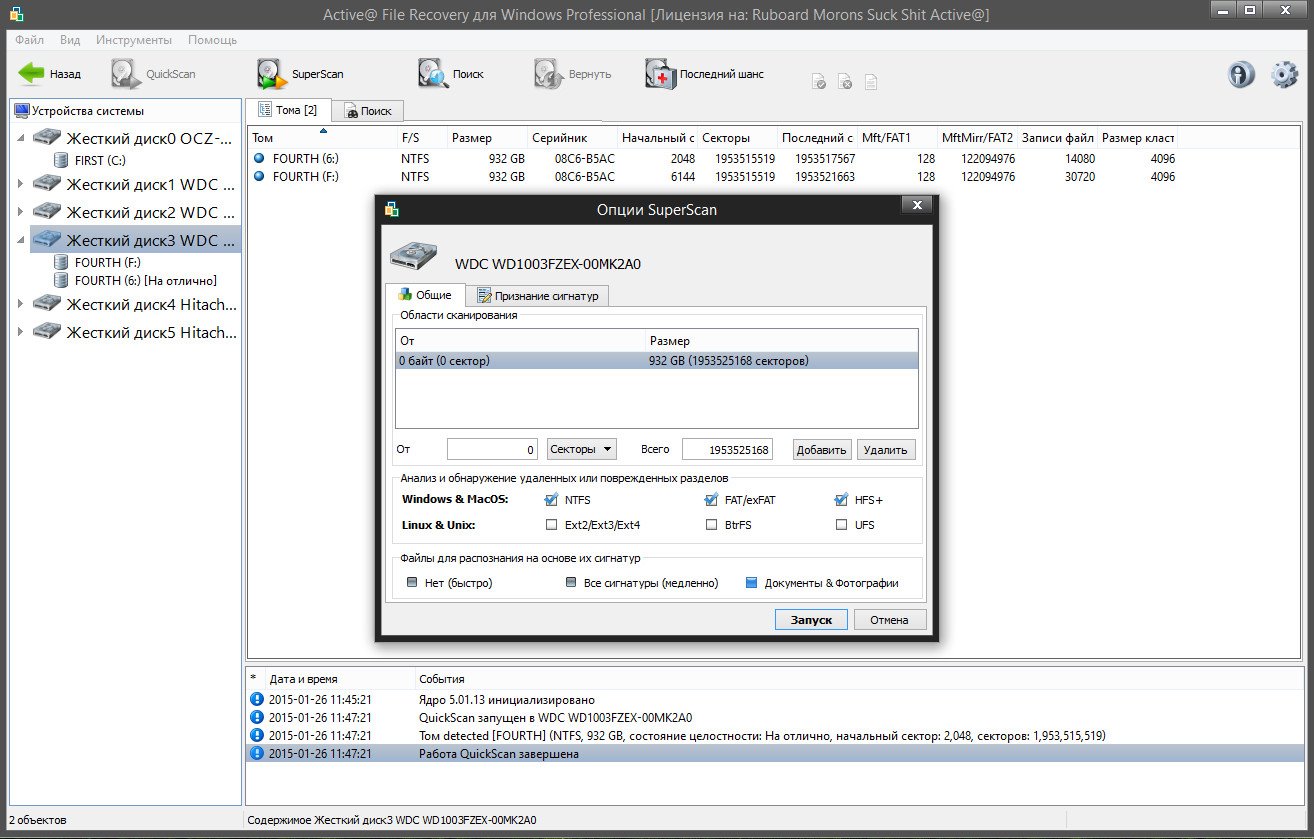Collapse Жесткий диск0 OCZ tree node

click(21, 138)
